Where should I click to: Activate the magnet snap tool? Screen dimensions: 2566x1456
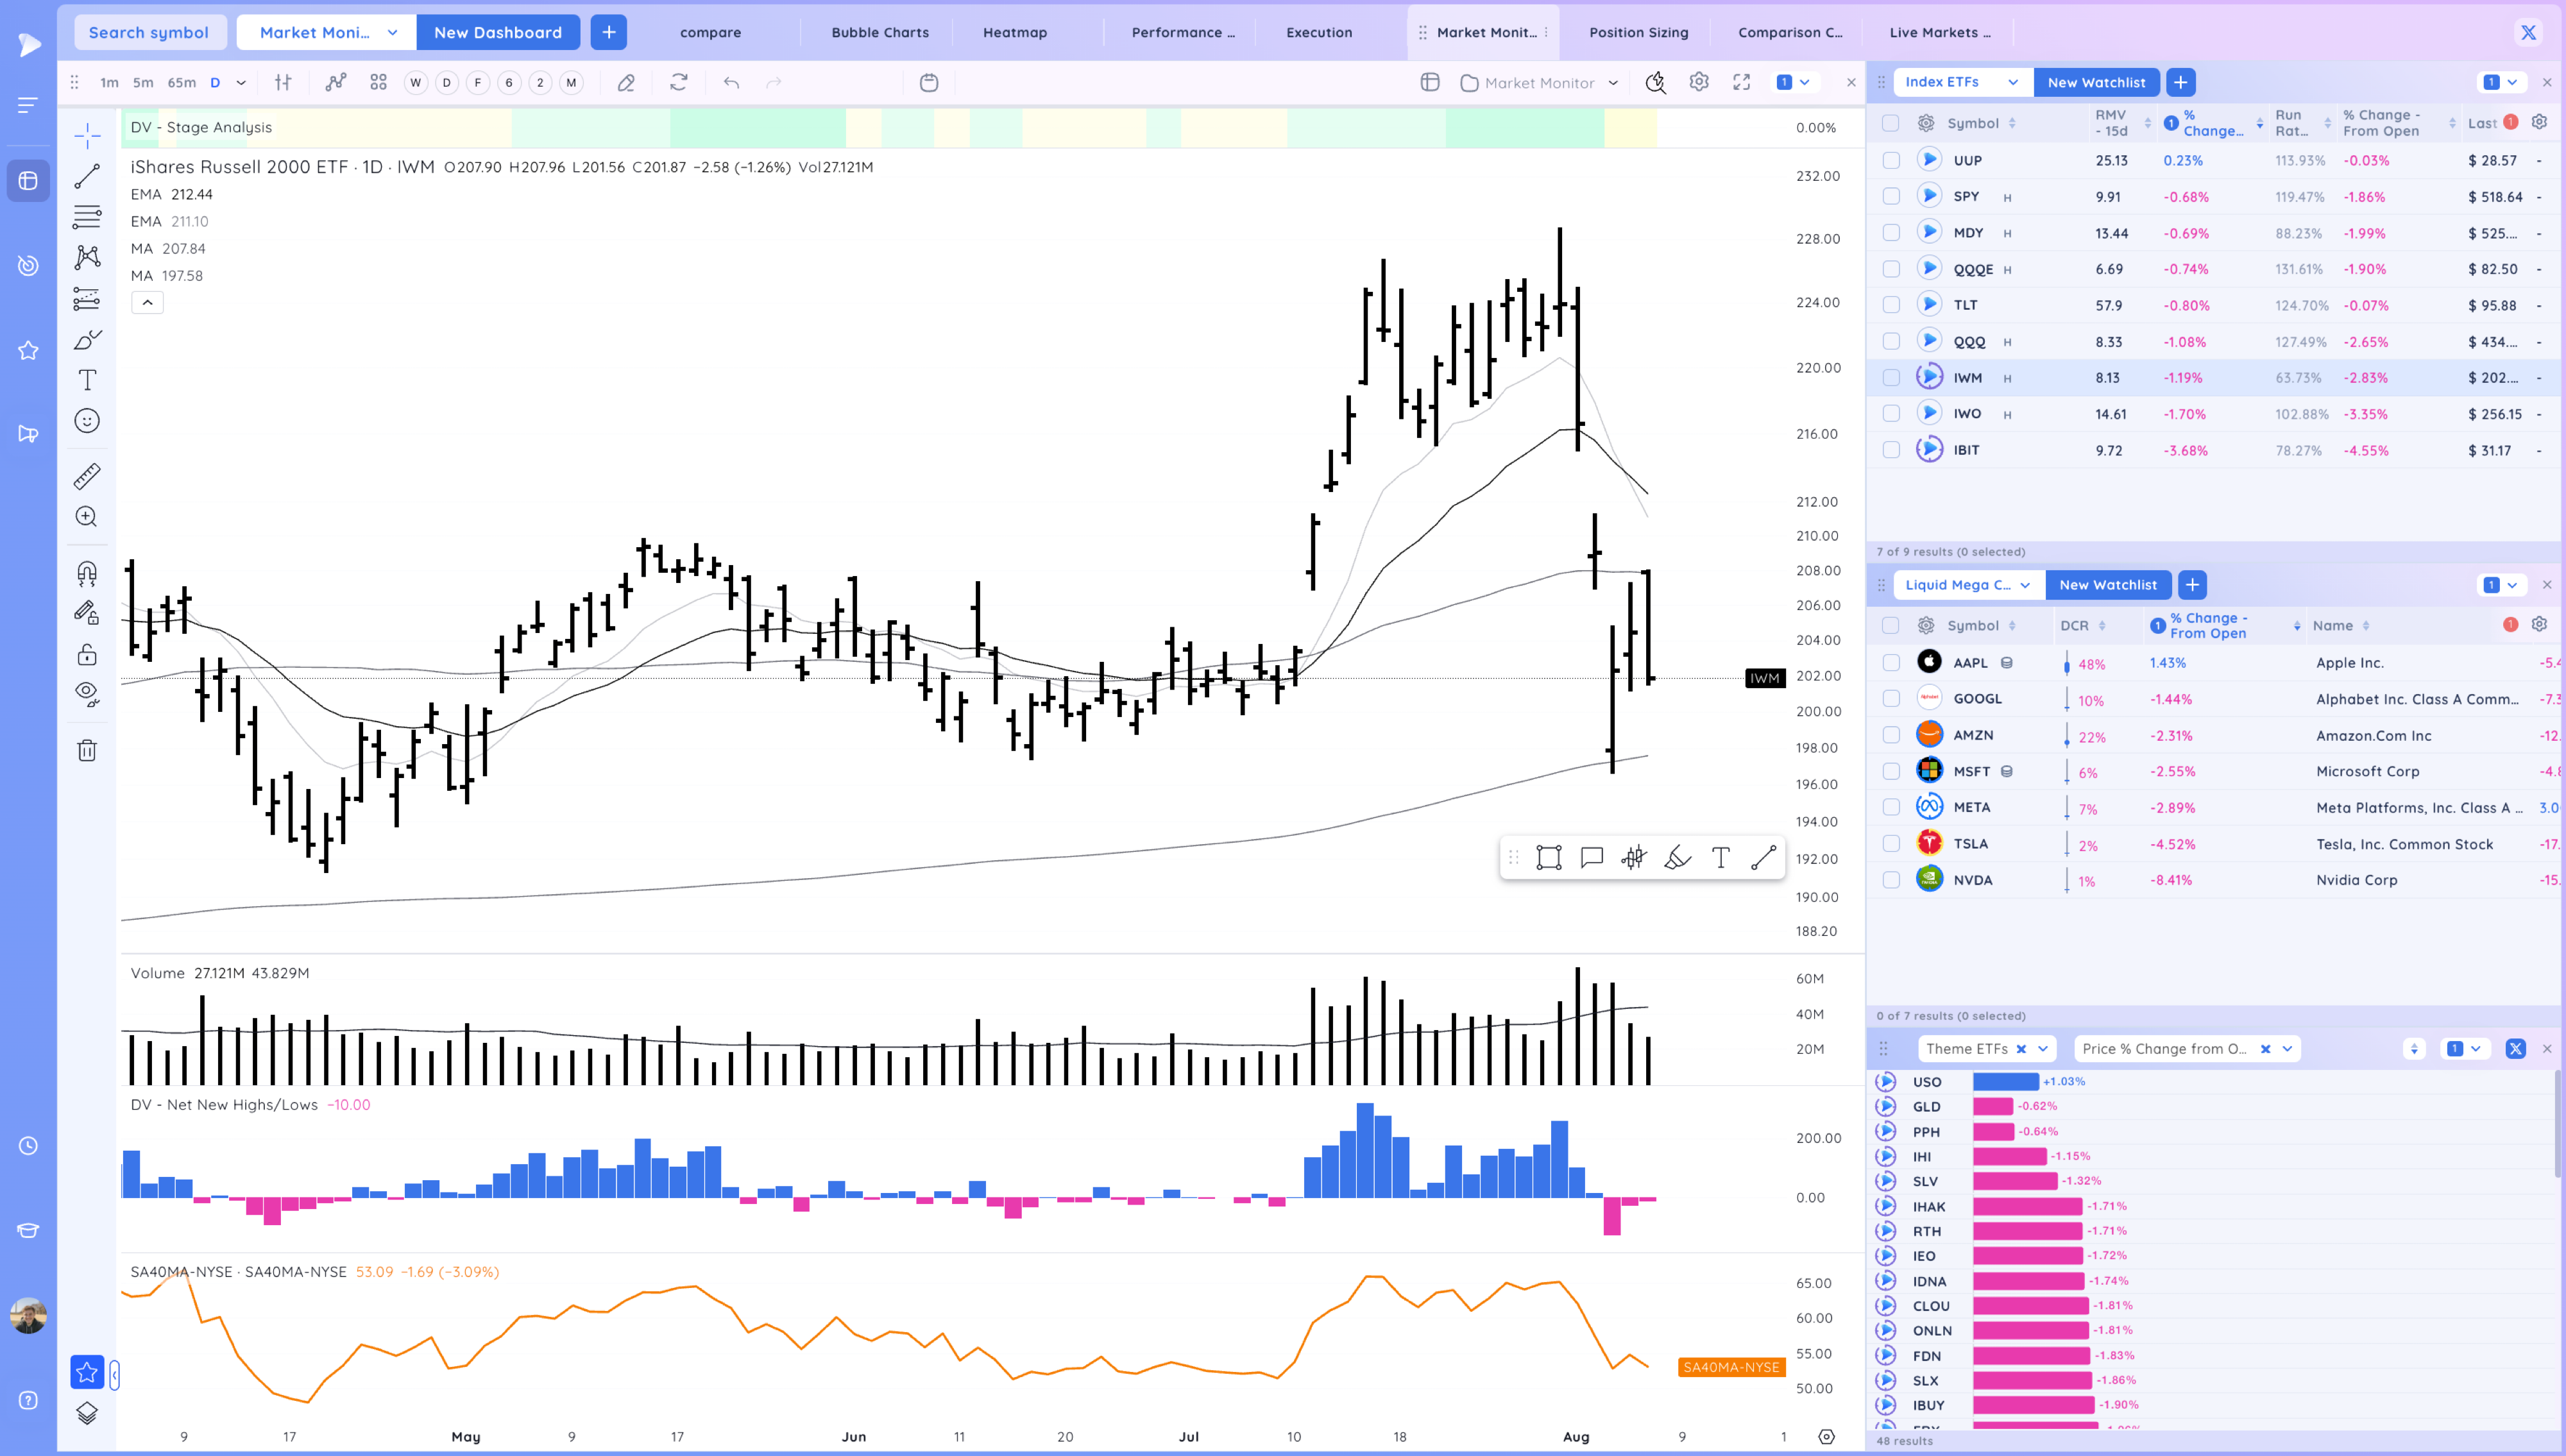[x=87, y=573]
